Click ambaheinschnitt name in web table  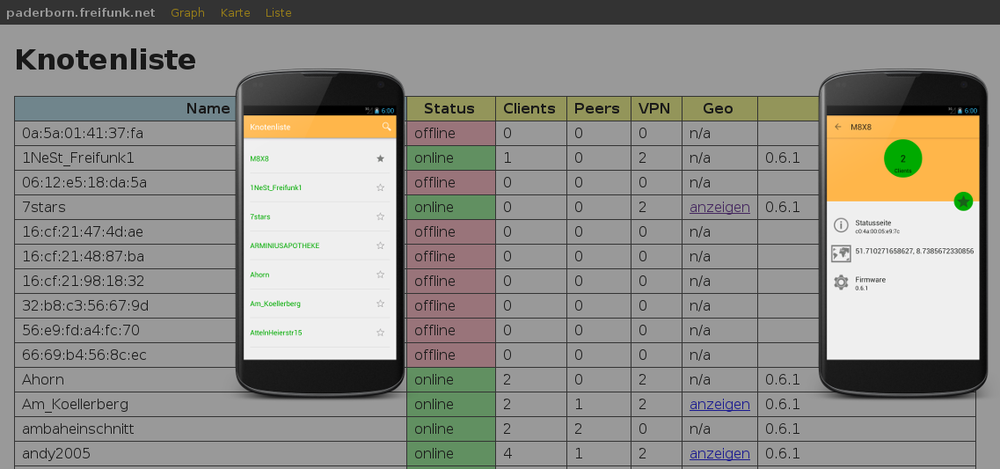tap(78, 429)
